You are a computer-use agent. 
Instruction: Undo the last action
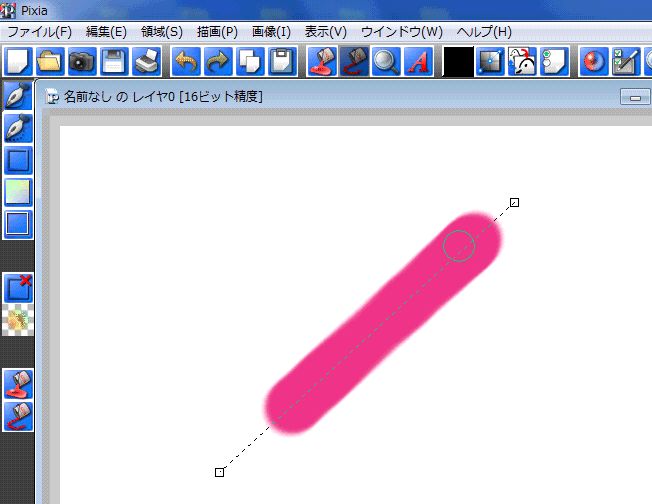pos(186,62)
